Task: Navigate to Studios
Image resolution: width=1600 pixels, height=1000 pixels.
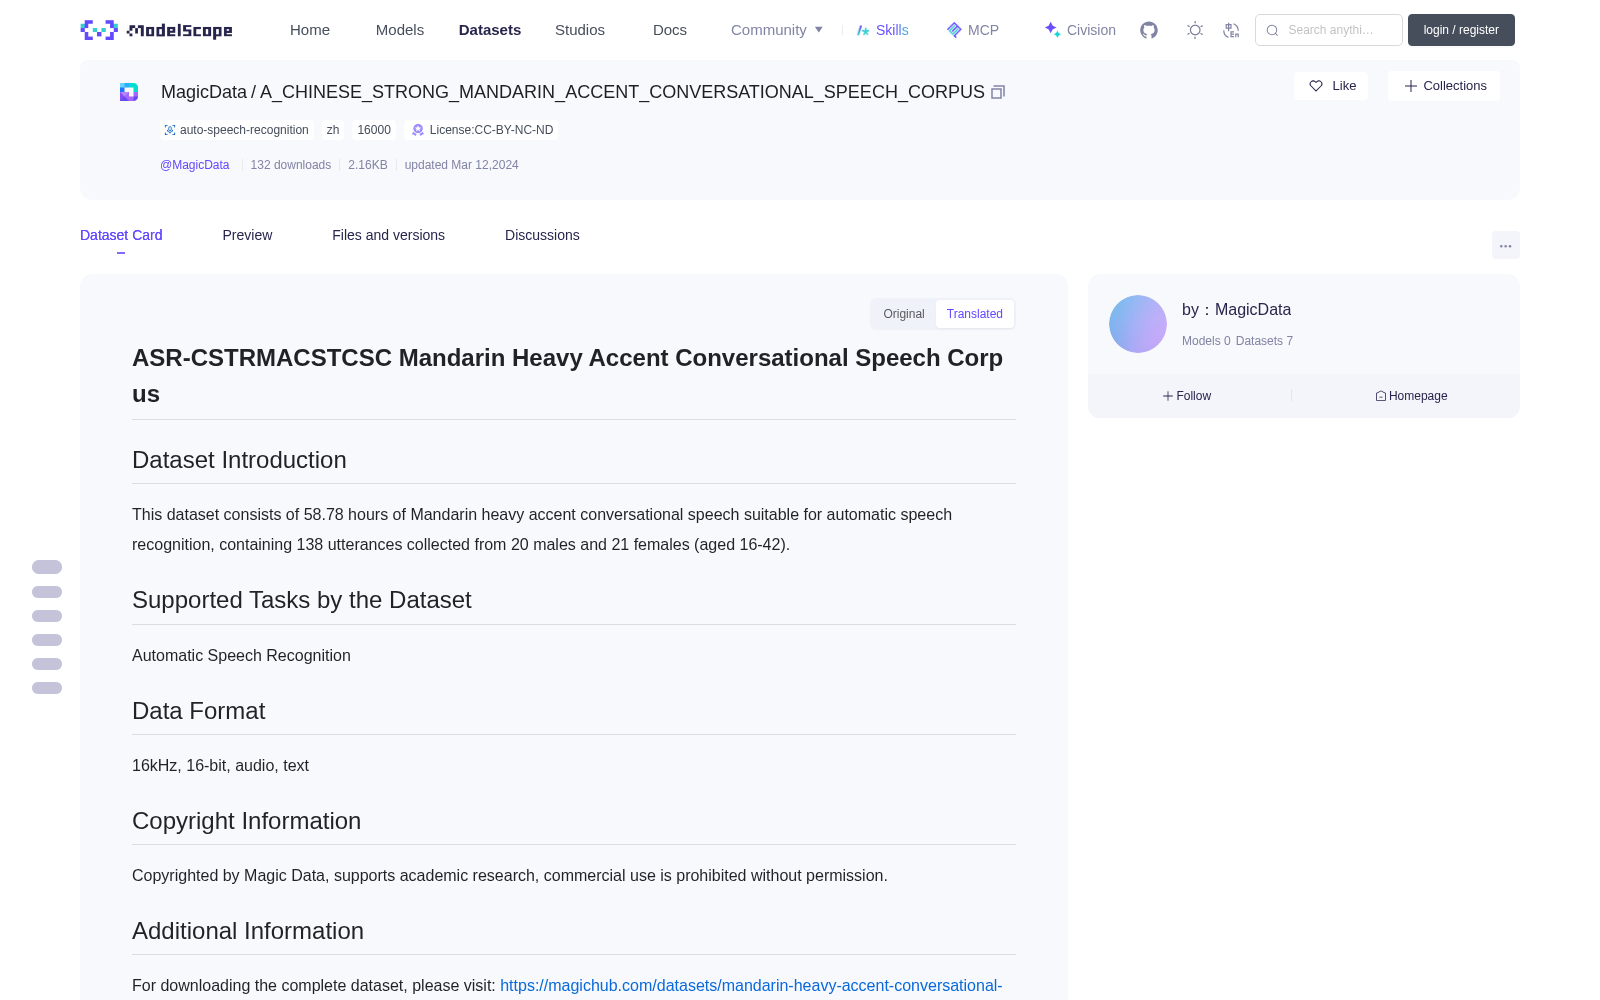Action: coord(580,30)
